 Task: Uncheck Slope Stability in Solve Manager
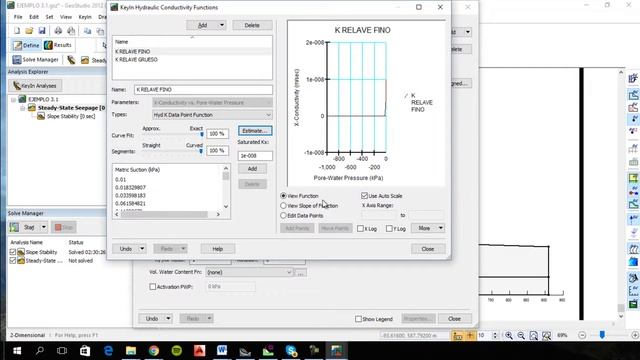pos(13,252)
